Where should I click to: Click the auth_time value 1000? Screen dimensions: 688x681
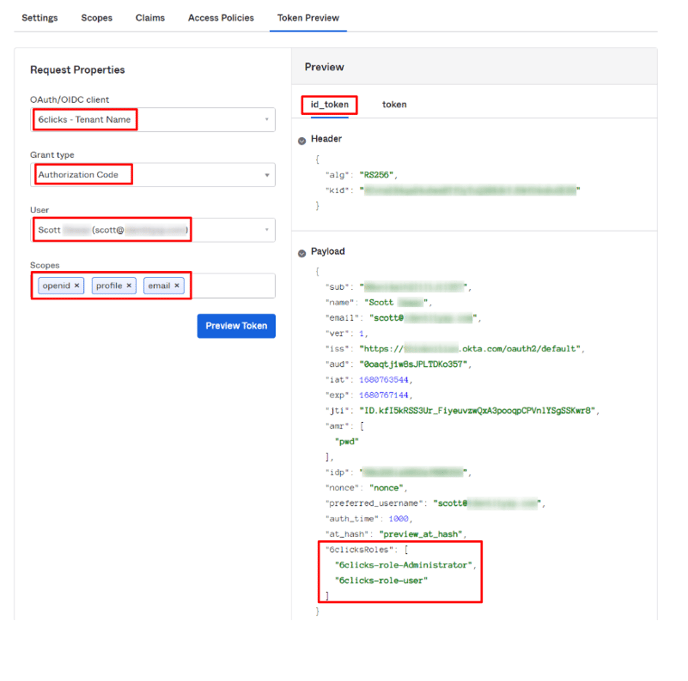pyautogui.click(x=398, y=519)
